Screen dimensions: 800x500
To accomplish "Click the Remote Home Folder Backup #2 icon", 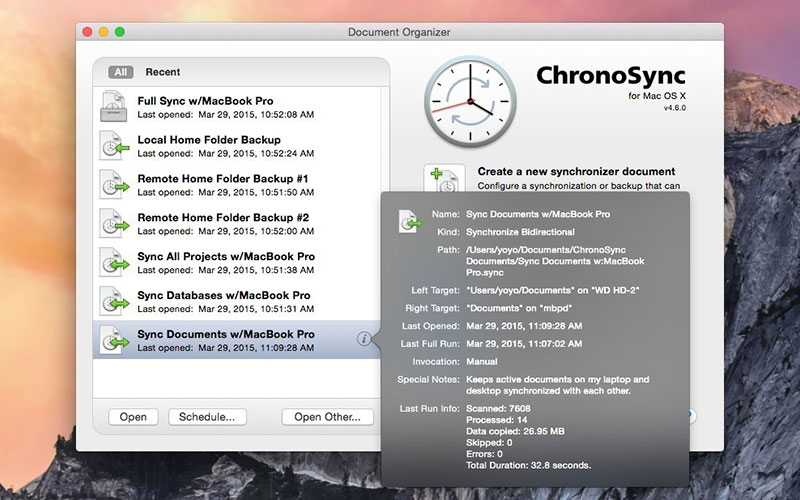I will point(113,223).
